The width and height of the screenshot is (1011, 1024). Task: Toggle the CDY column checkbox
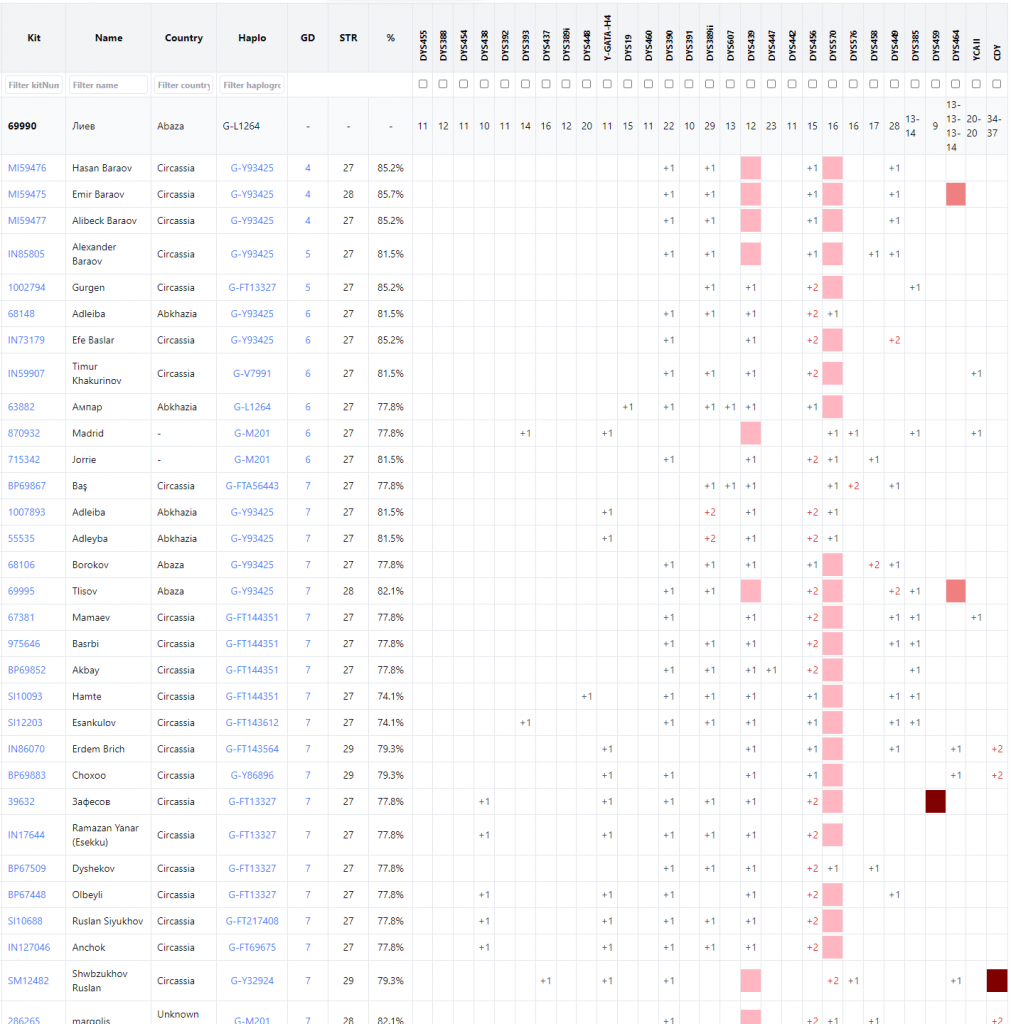click(x=997, y=85)
